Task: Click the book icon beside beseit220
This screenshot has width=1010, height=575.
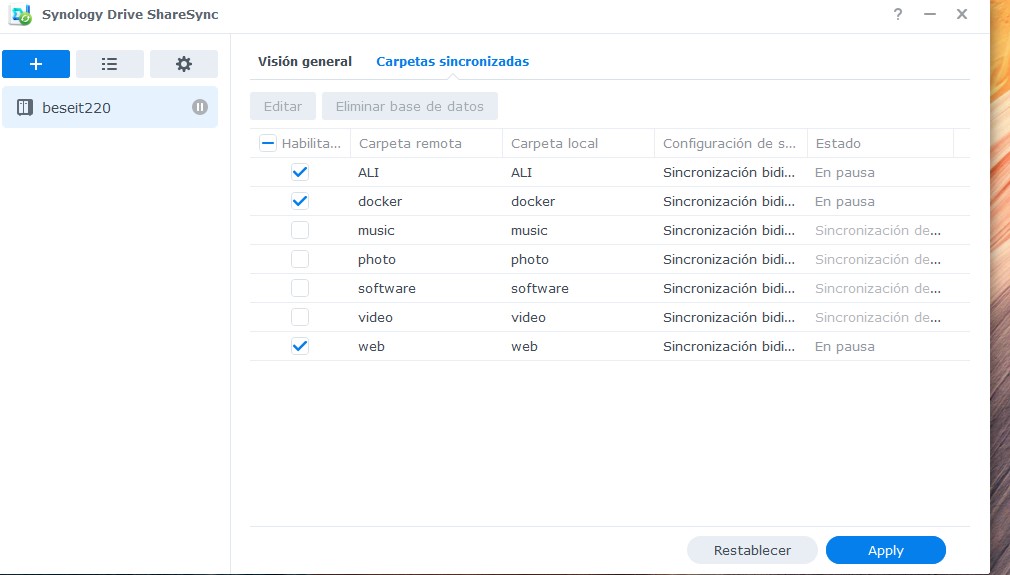Action: [x=25, y=107]
